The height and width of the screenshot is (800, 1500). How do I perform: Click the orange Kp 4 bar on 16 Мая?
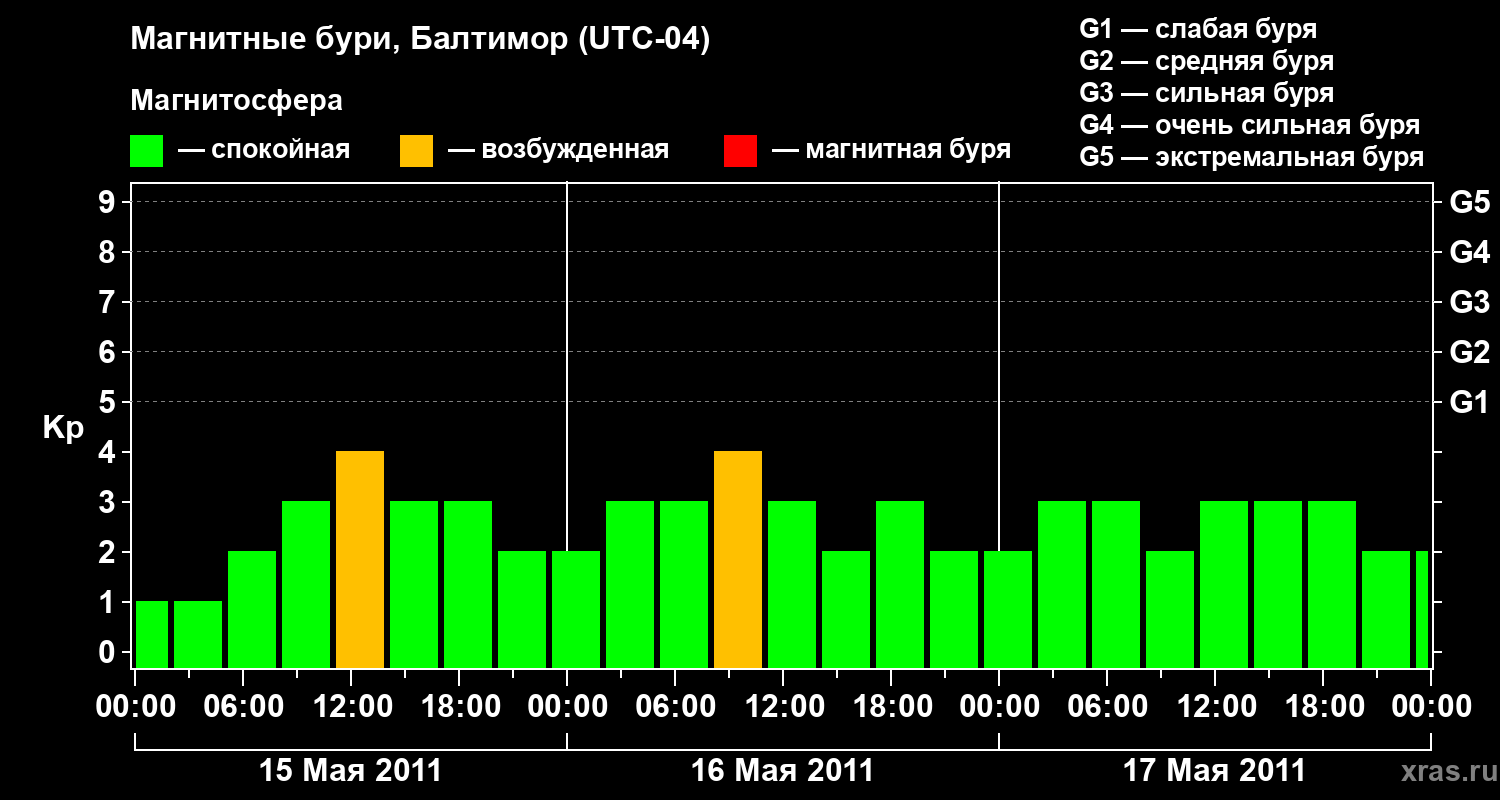coord(738,560)
